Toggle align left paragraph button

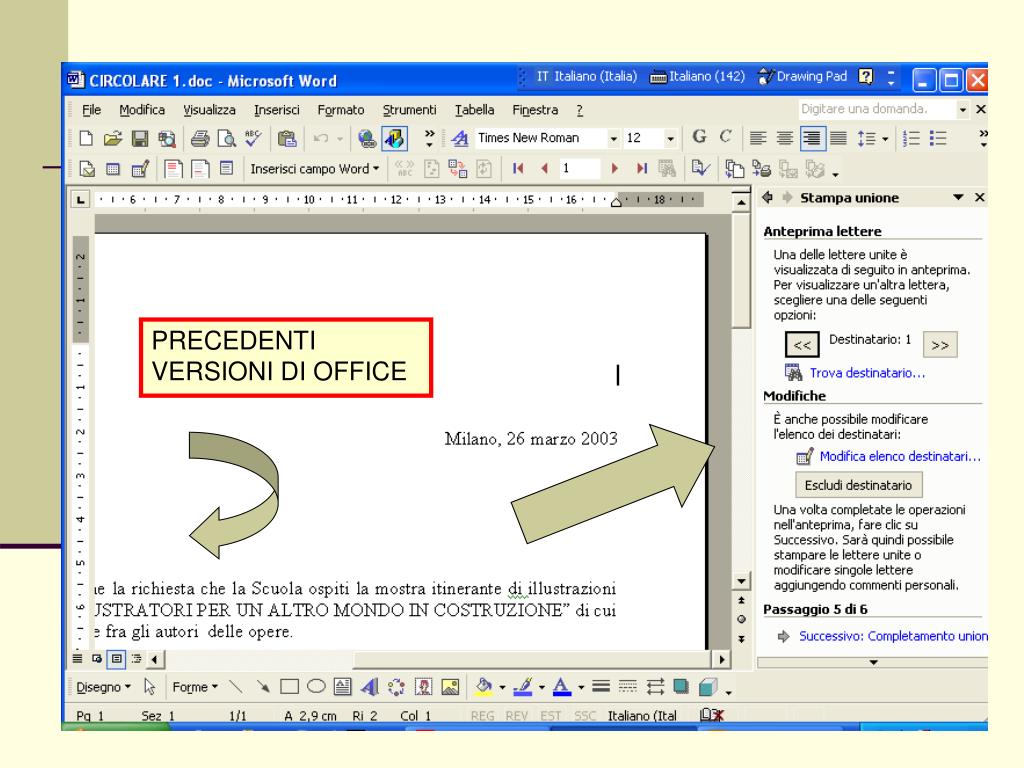pos(758,138)
